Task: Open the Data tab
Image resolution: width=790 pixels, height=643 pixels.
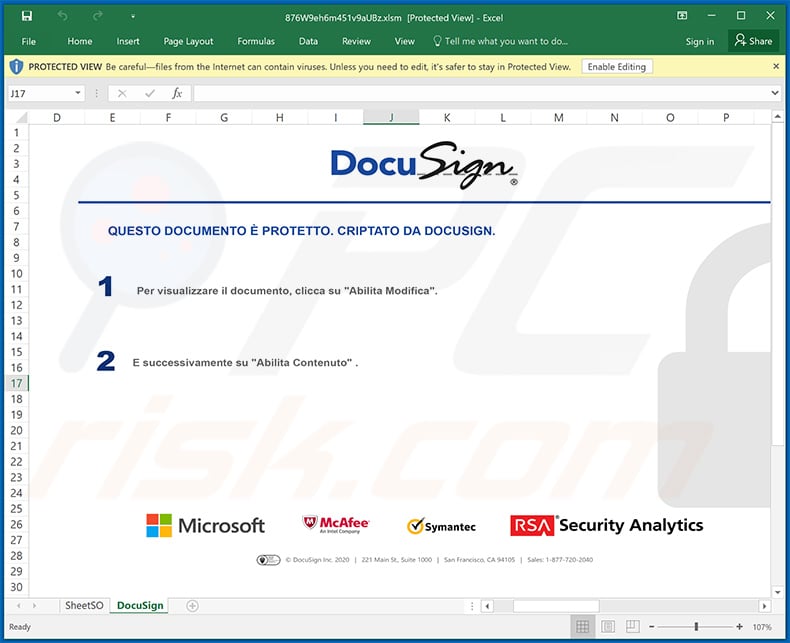Action: click(x=308, y=41)
